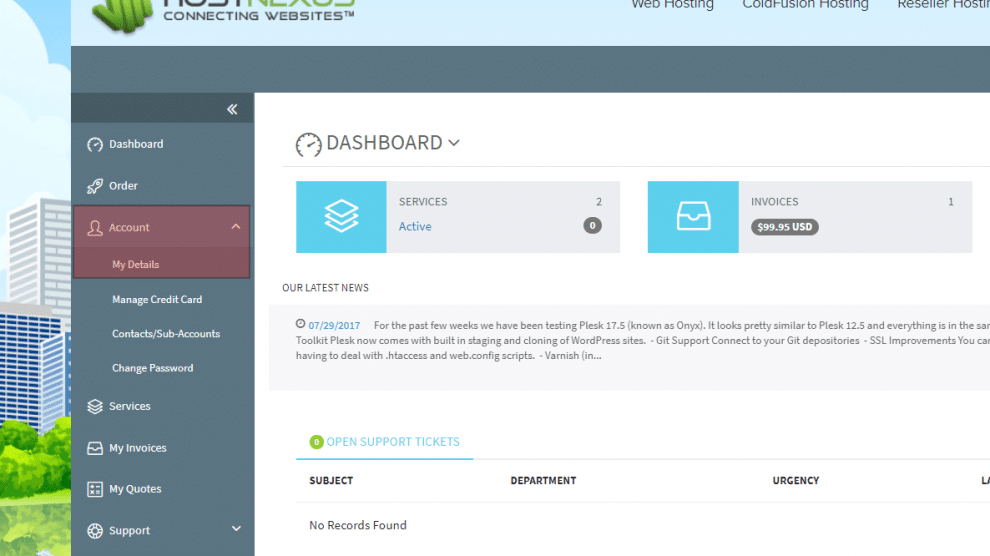The image size is (990, 556).
Task: Select the Open Support Tickets tab
Action: coord(385,442)
